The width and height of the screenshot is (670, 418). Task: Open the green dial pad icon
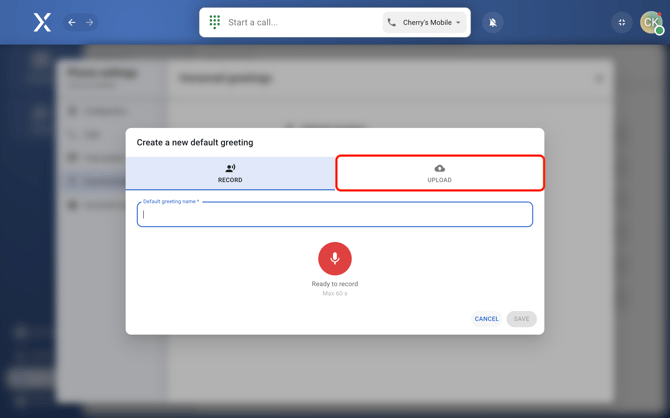[215, 22]
